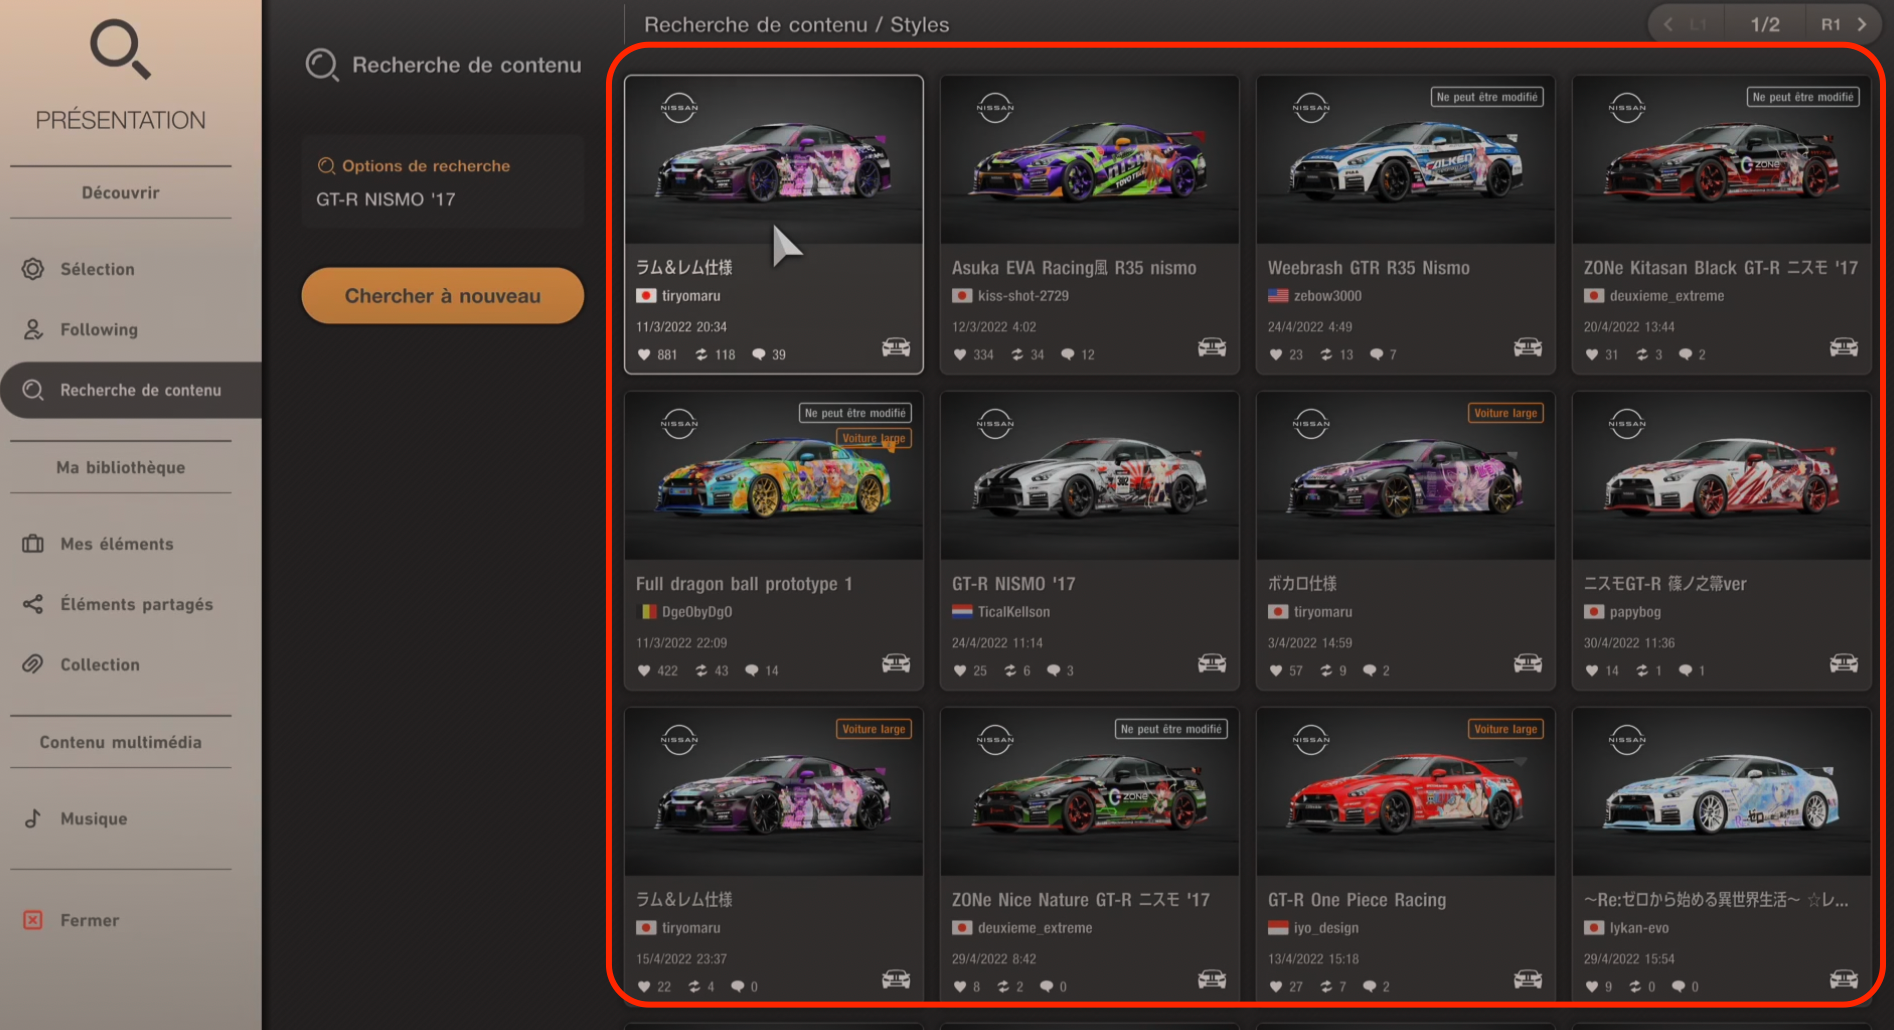Image resolution: width=1894 pixels, height=1030 pixels.
Task: Click the heart icon on ラム&レム仕様 card
Action: 645,355
